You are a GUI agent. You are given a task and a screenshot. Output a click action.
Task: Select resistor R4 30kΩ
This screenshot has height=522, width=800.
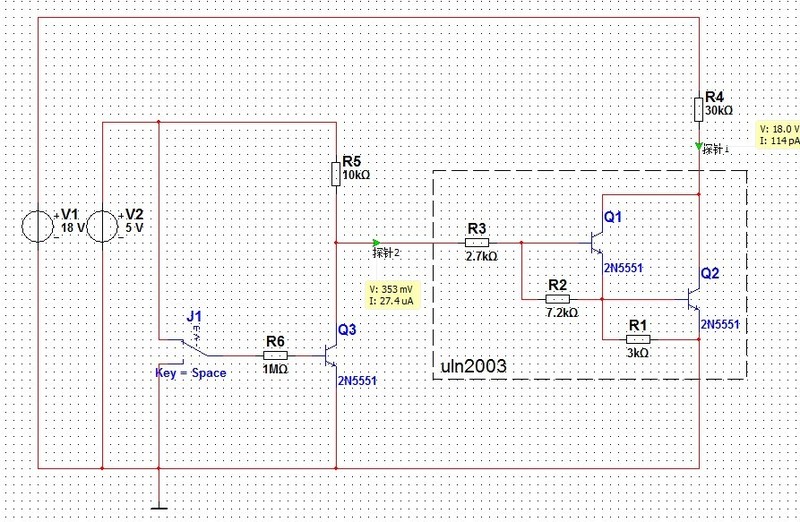pos(699,107)
